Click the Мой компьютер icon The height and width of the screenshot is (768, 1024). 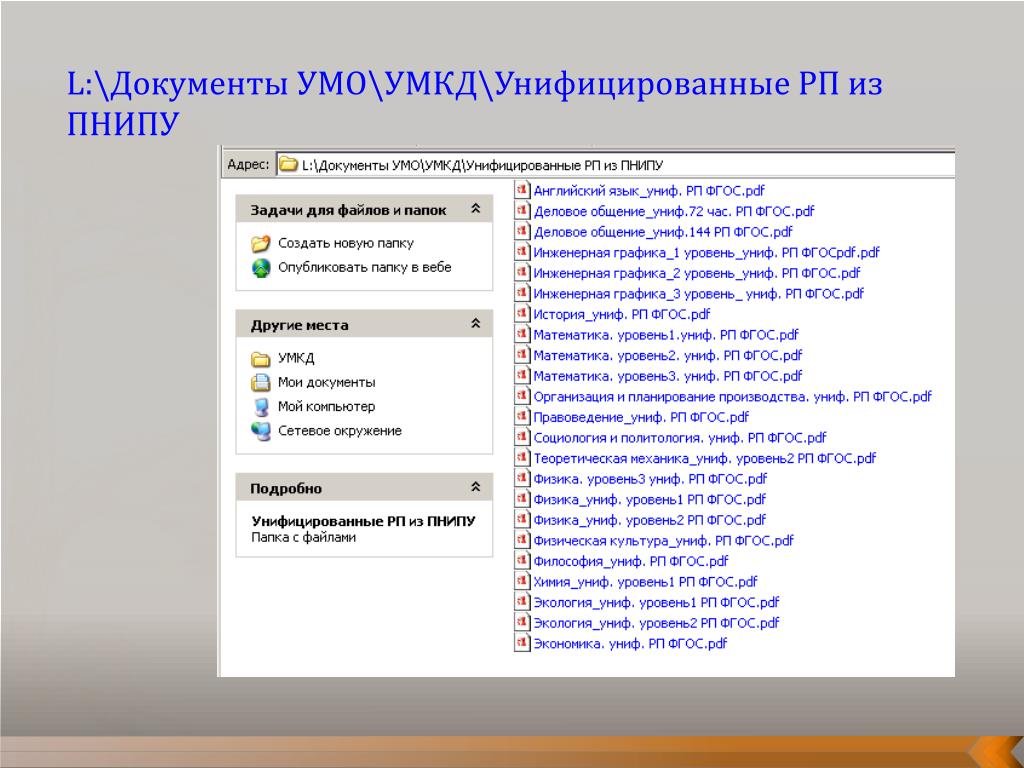point(261,407)
